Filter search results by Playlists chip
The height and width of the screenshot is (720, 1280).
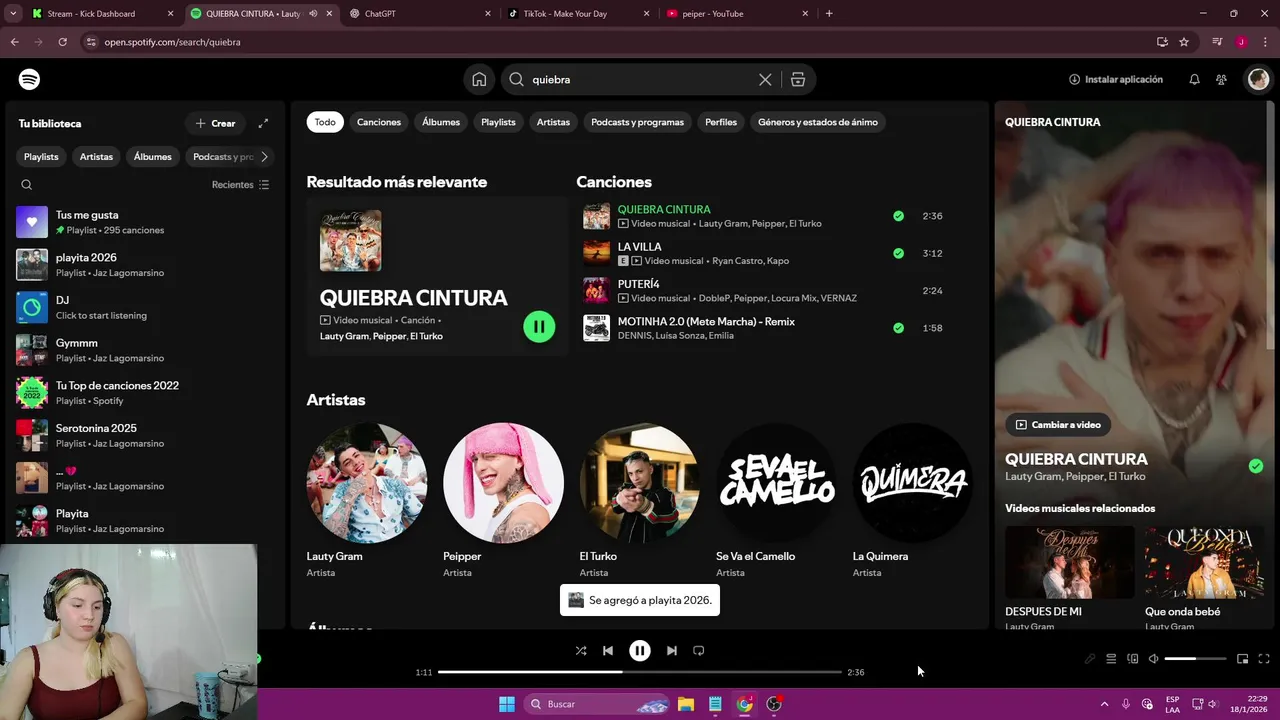pyautogui.click(x=498, y=122)
